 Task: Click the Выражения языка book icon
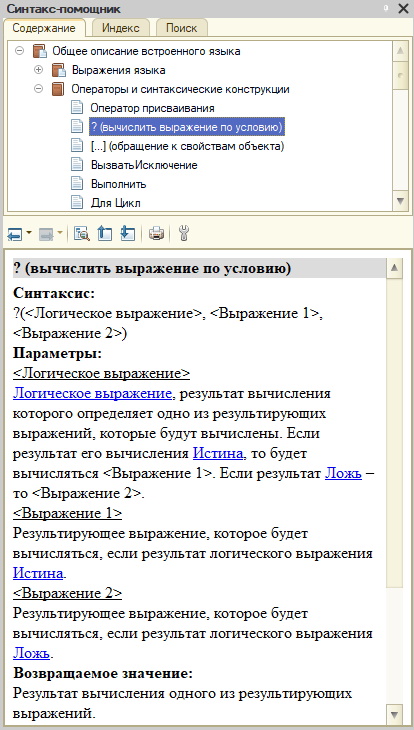pos(59,70)
